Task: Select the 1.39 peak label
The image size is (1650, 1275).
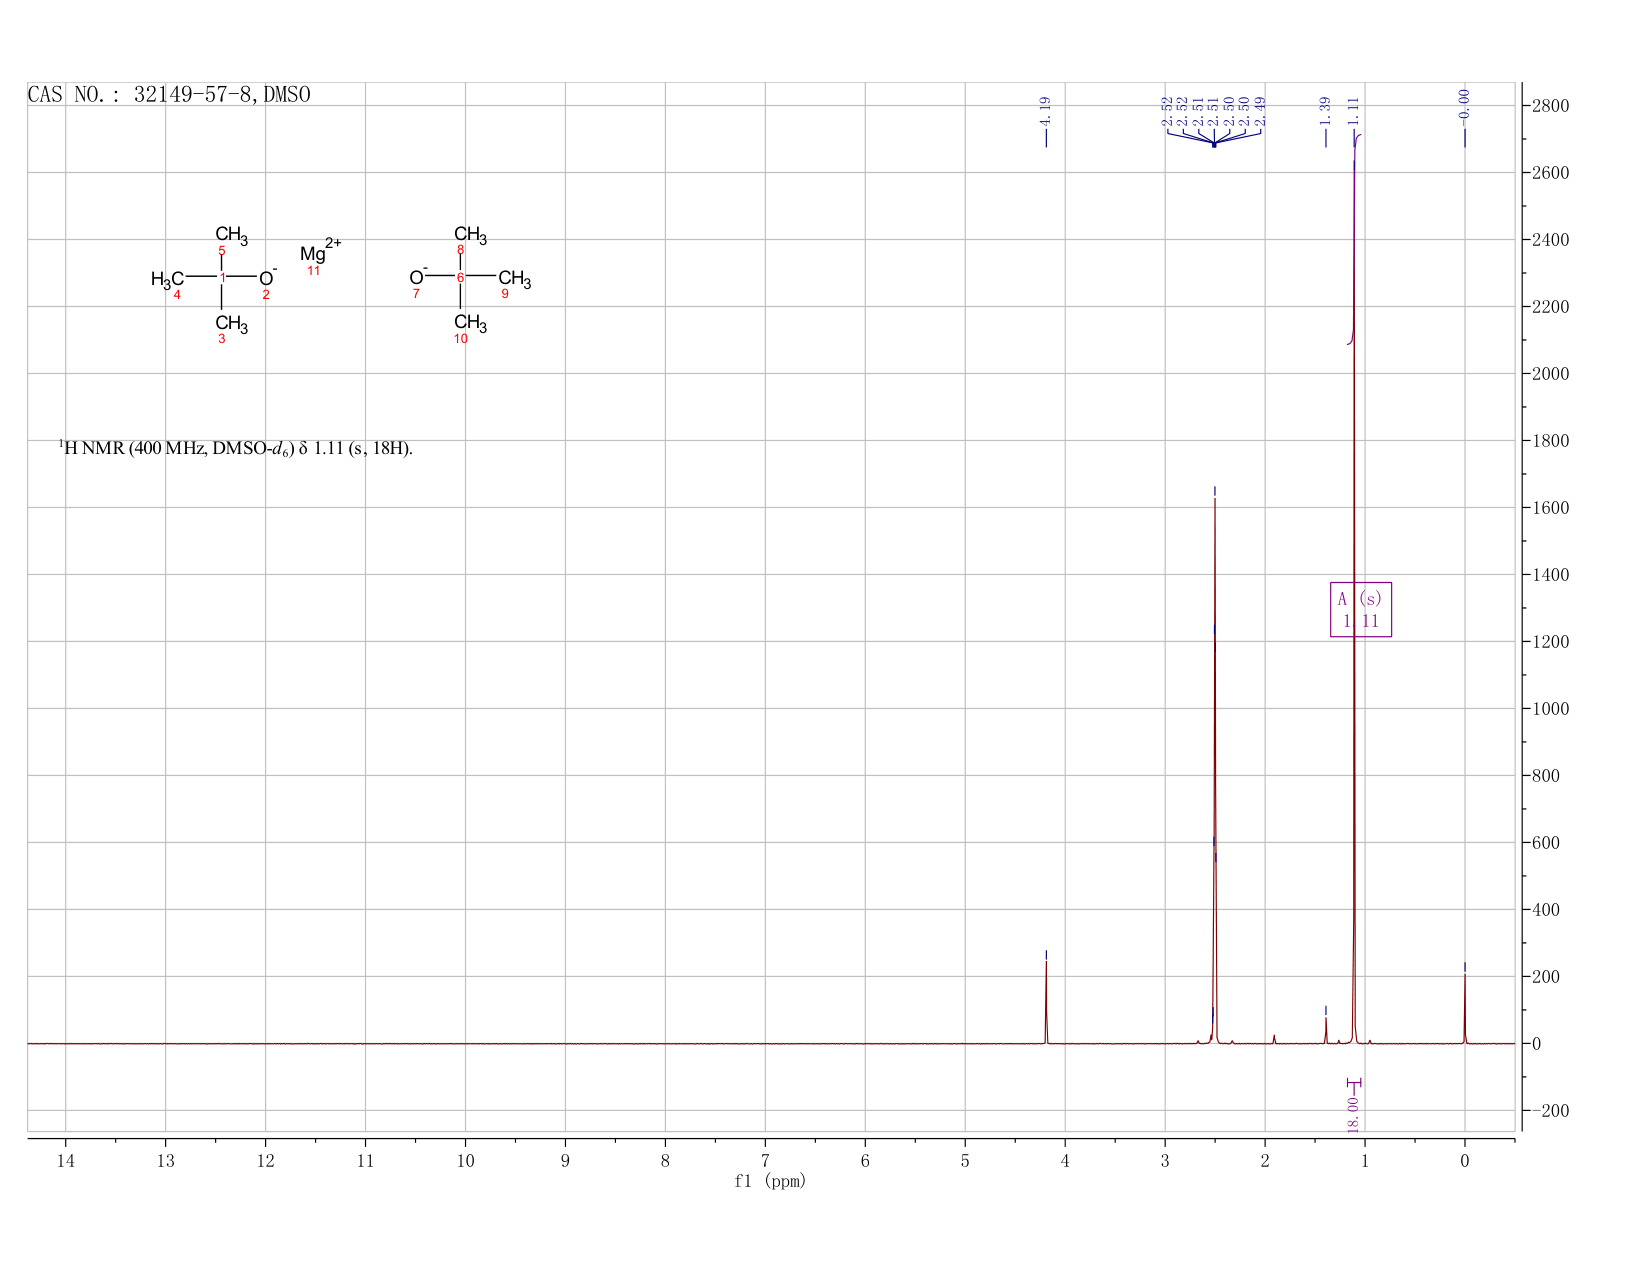Action: 1325,110
